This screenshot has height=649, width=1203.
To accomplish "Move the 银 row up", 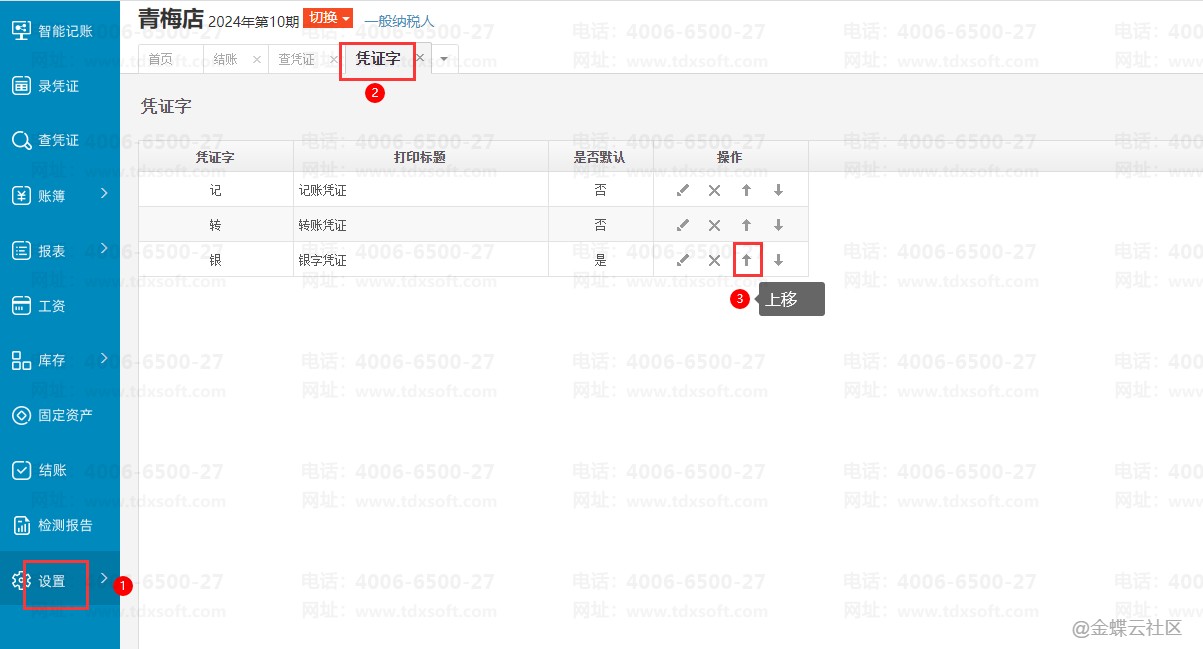I will tap(746, 260).
